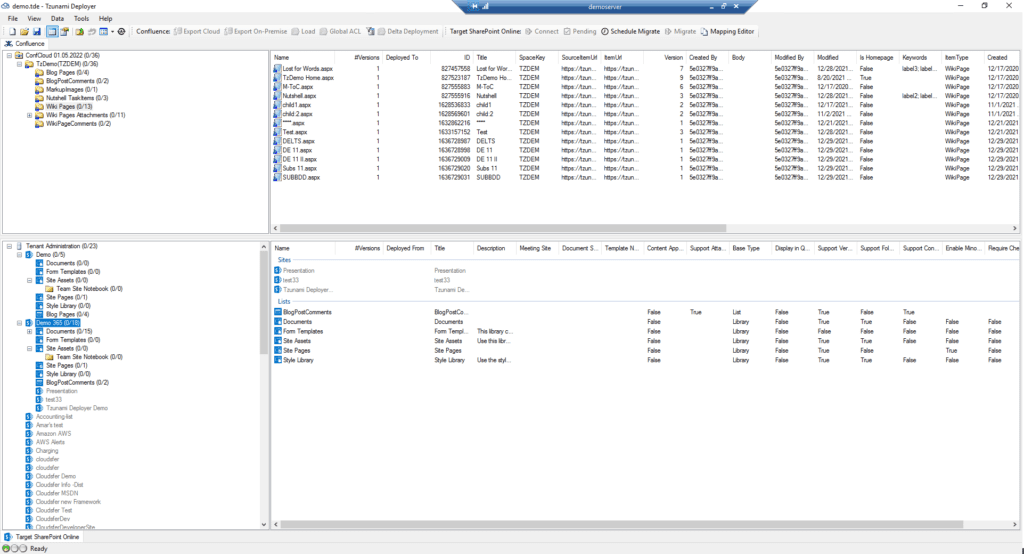The image size is (1024, 554).
Task: Select Blog Pages (0/4) Confluence folder icon
Action: tap(40, 73)
